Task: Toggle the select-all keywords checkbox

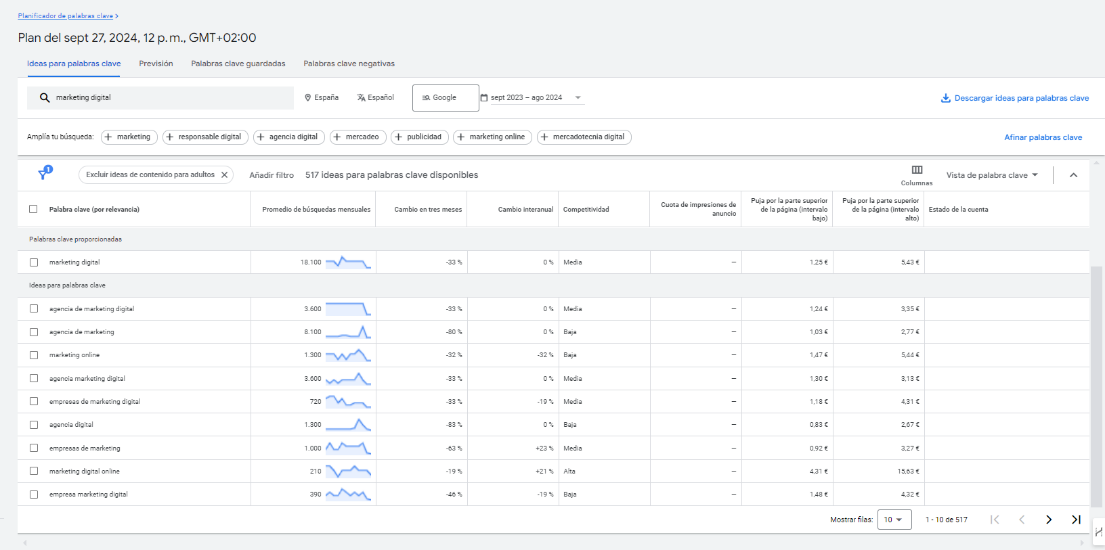Action: 33,209
